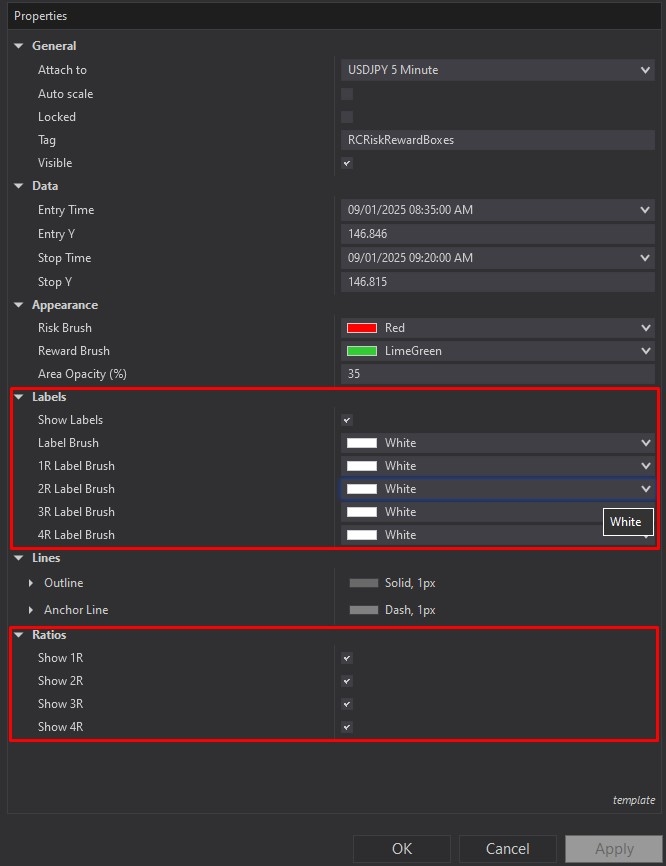
Task: Collapse the Data section
Action: pyautogui.click(x=18, y=185)
